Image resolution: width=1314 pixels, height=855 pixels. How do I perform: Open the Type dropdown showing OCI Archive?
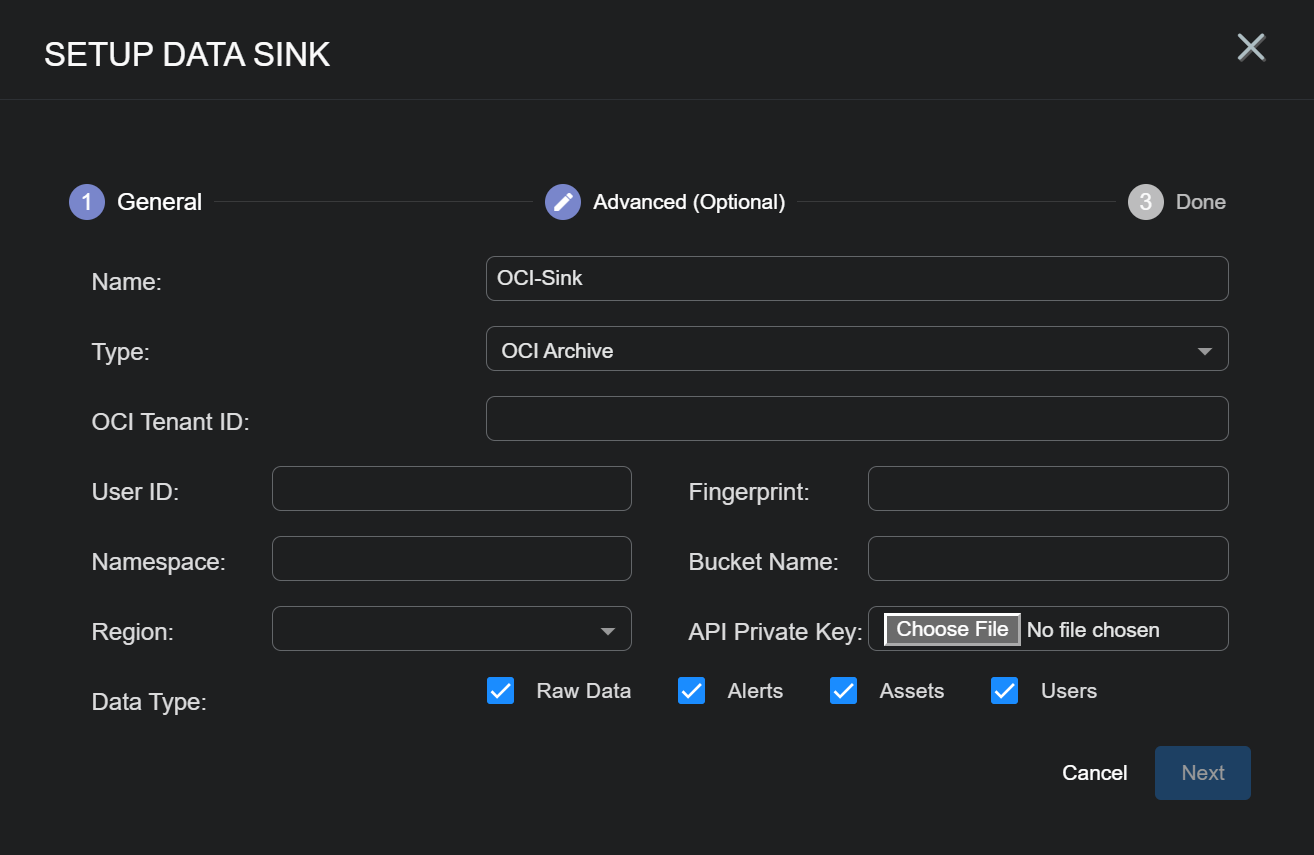[x=856, y=349]
